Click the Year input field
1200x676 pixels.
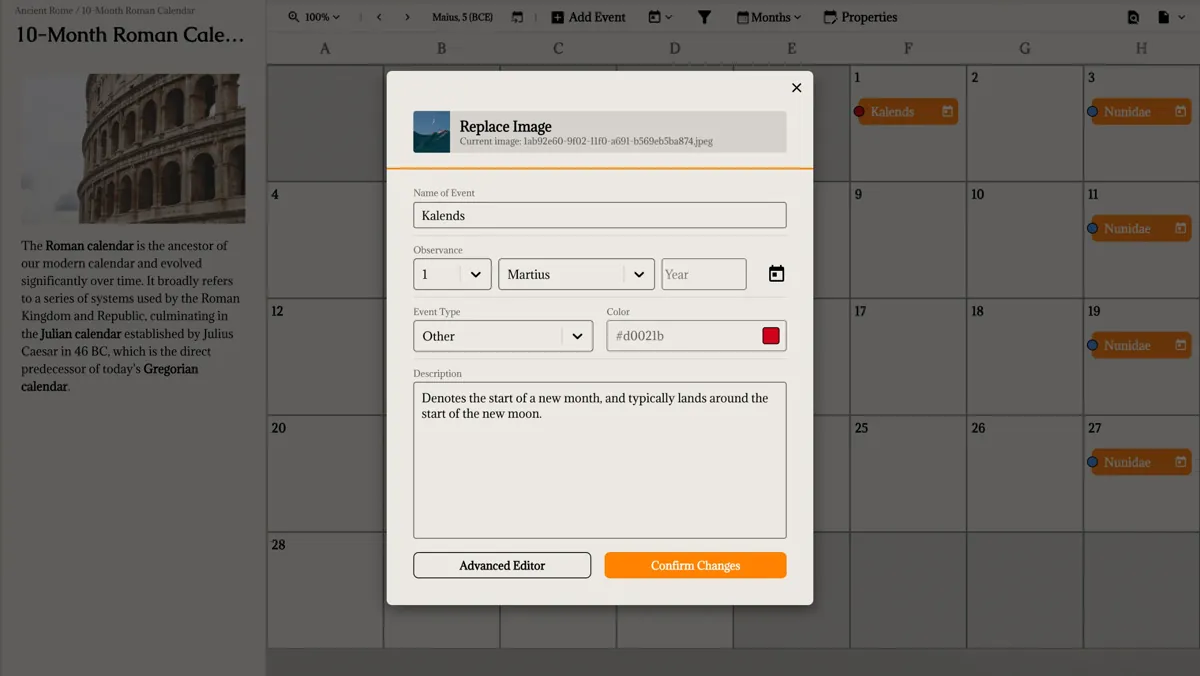(x=704, y=274)
